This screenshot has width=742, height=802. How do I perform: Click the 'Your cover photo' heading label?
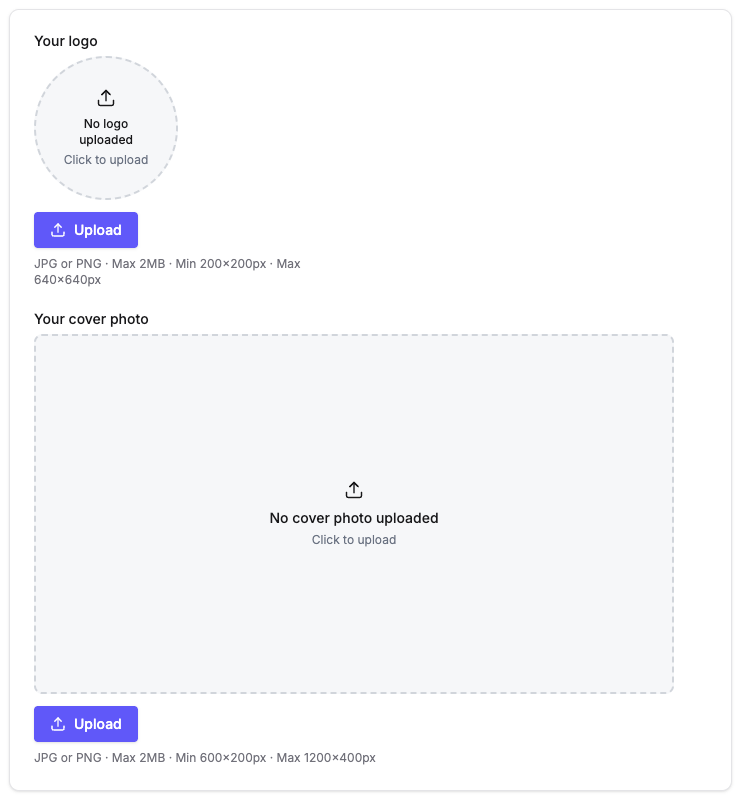[x=92, y=319]
